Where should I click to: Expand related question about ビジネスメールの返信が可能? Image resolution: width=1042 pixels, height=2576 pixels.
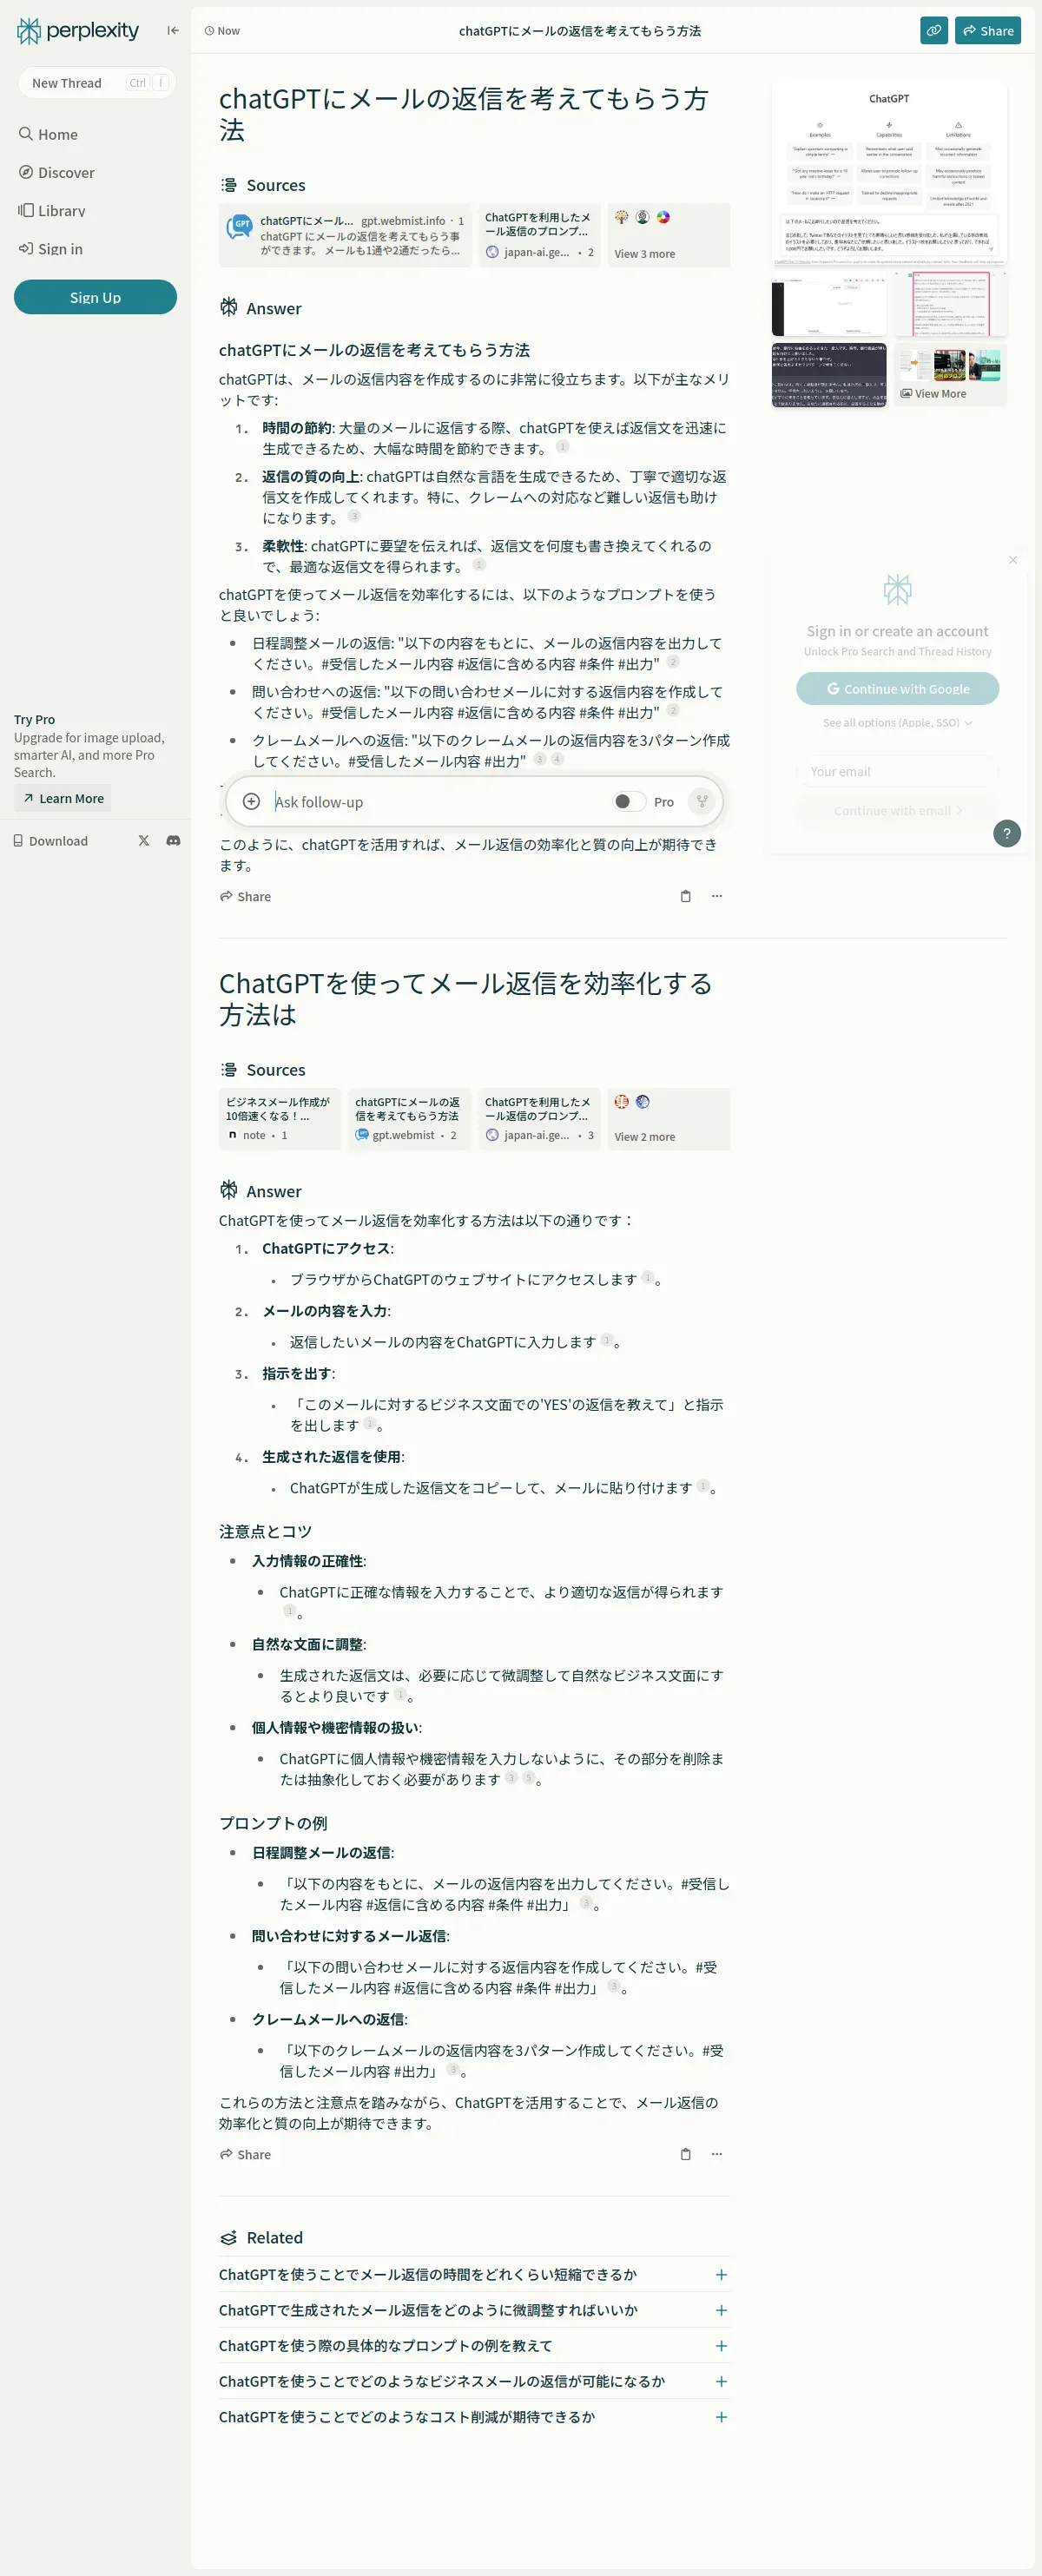tap(474, 2381)
